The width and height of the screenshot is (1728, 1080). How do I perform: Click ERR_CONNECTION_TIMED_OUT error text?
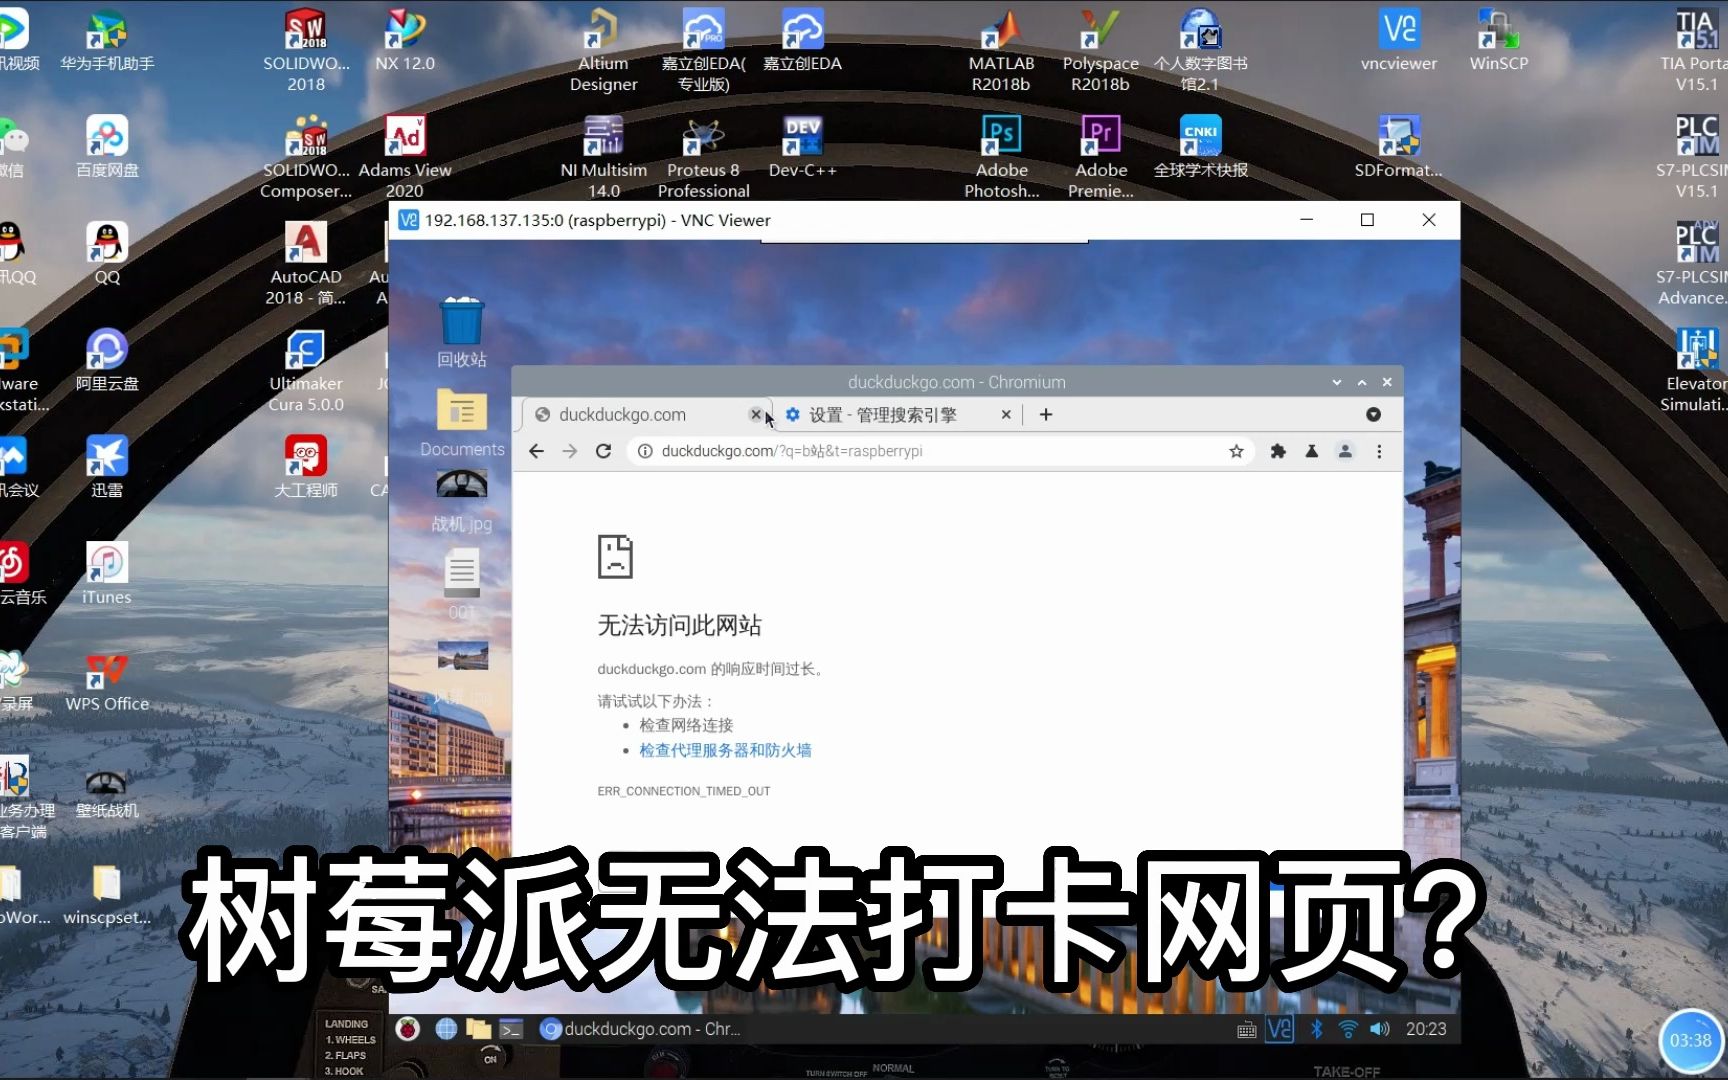(x=684, y=791)
